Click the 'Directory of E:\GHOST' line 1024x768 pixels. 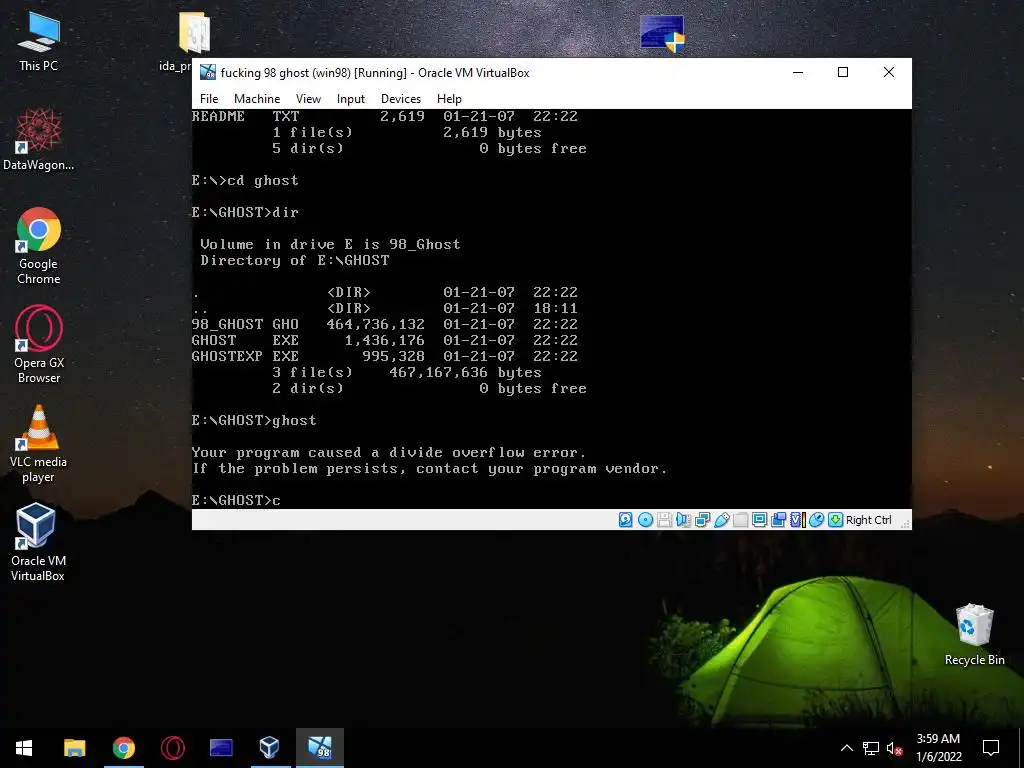click(x=295, y=261)
